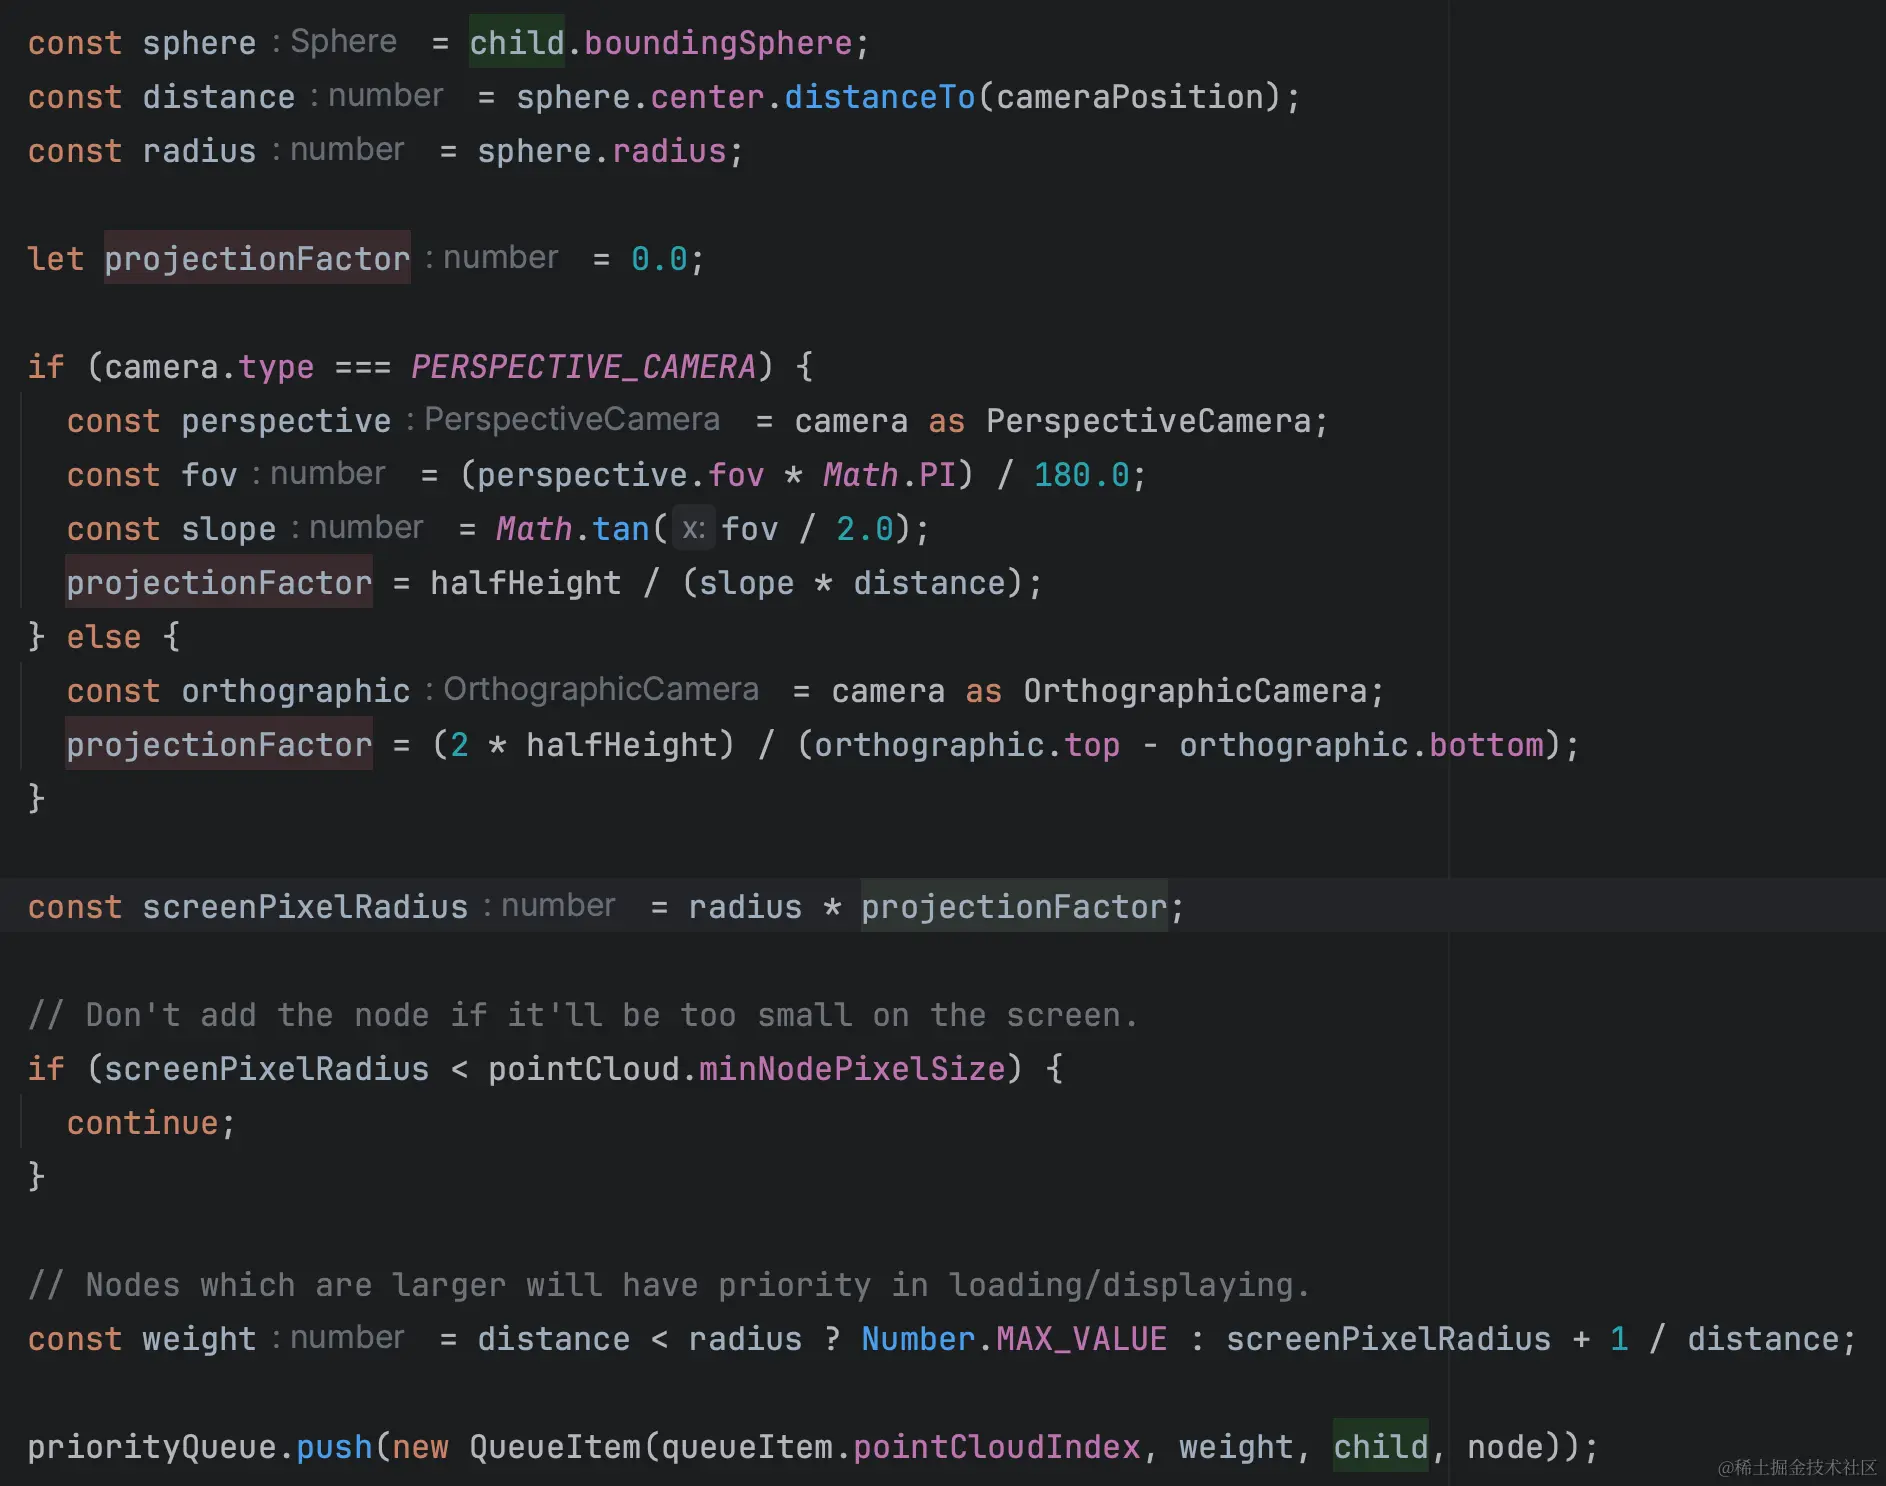
Task: Click 'cameraPosition' argument
Action: pyautogui.click(x=1131, y=97)
